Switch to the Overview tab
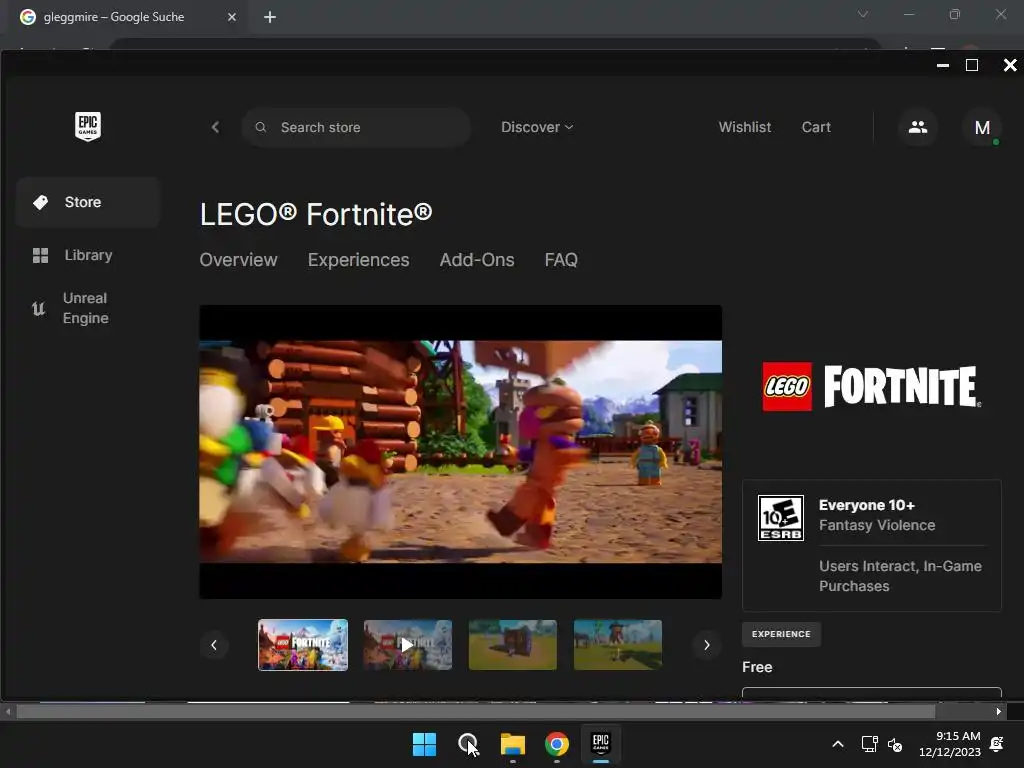The height and width of the screenshot is (768, 1024). (238, 260)
